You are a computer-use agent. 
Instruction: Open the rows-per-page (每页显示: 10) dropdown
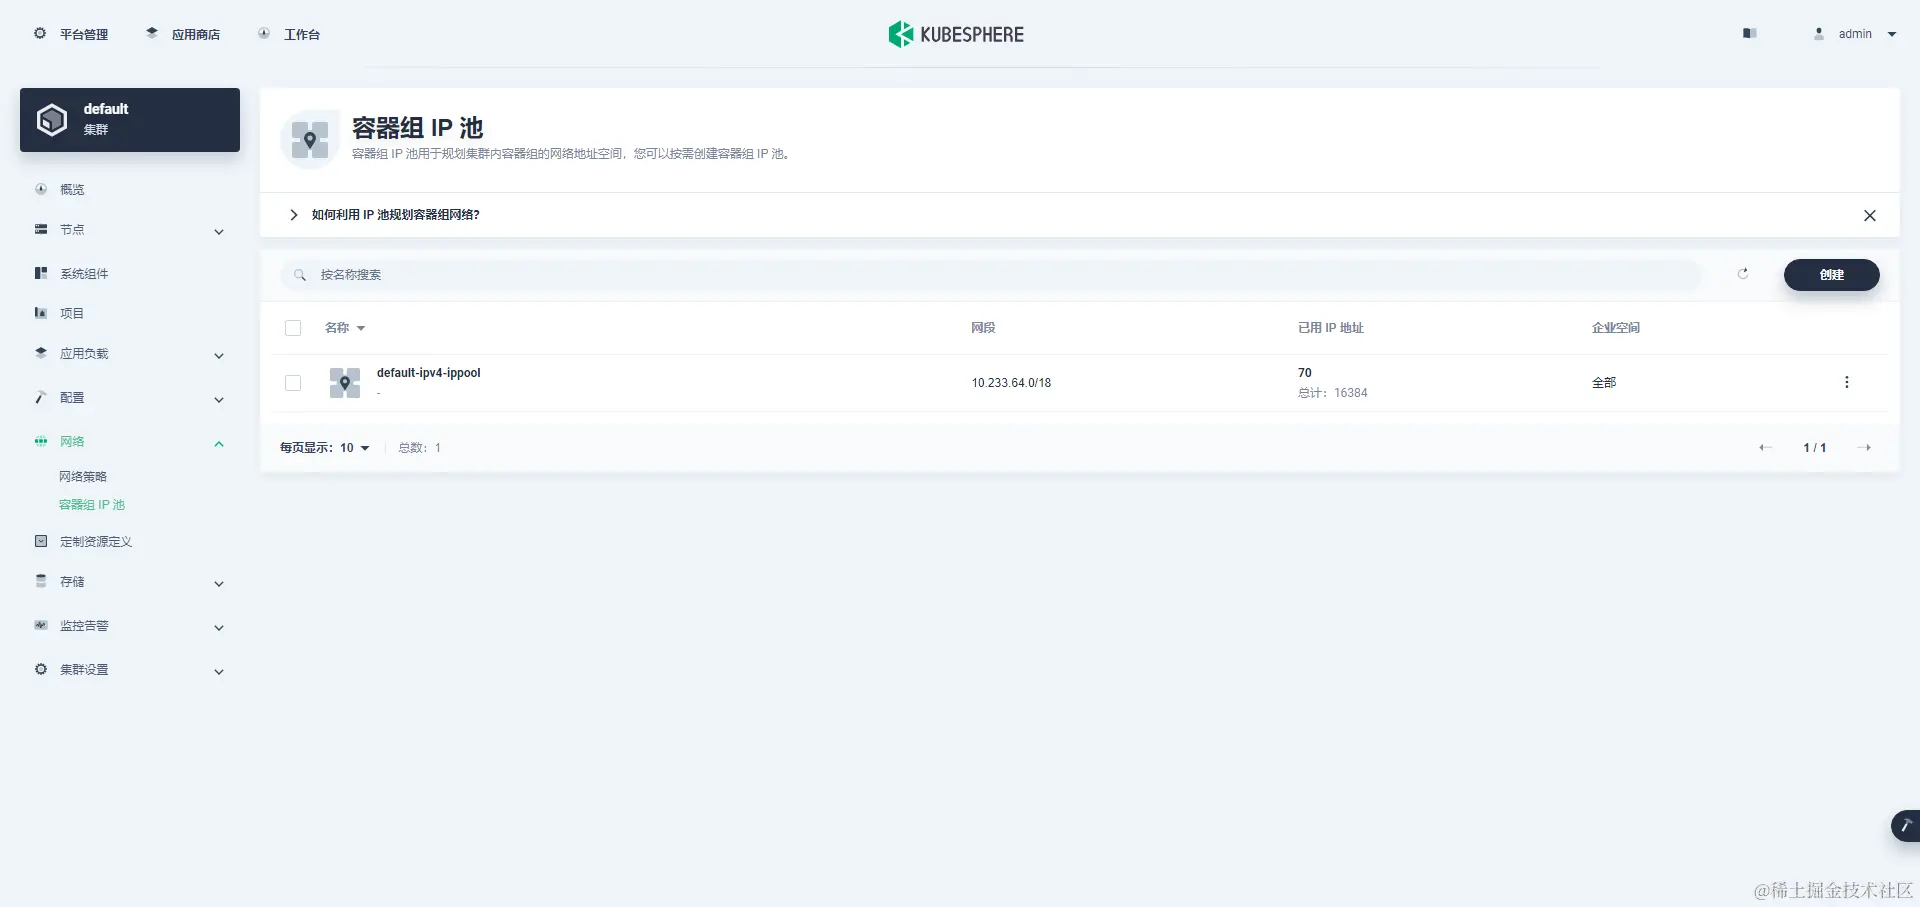(x=325, y=448)
